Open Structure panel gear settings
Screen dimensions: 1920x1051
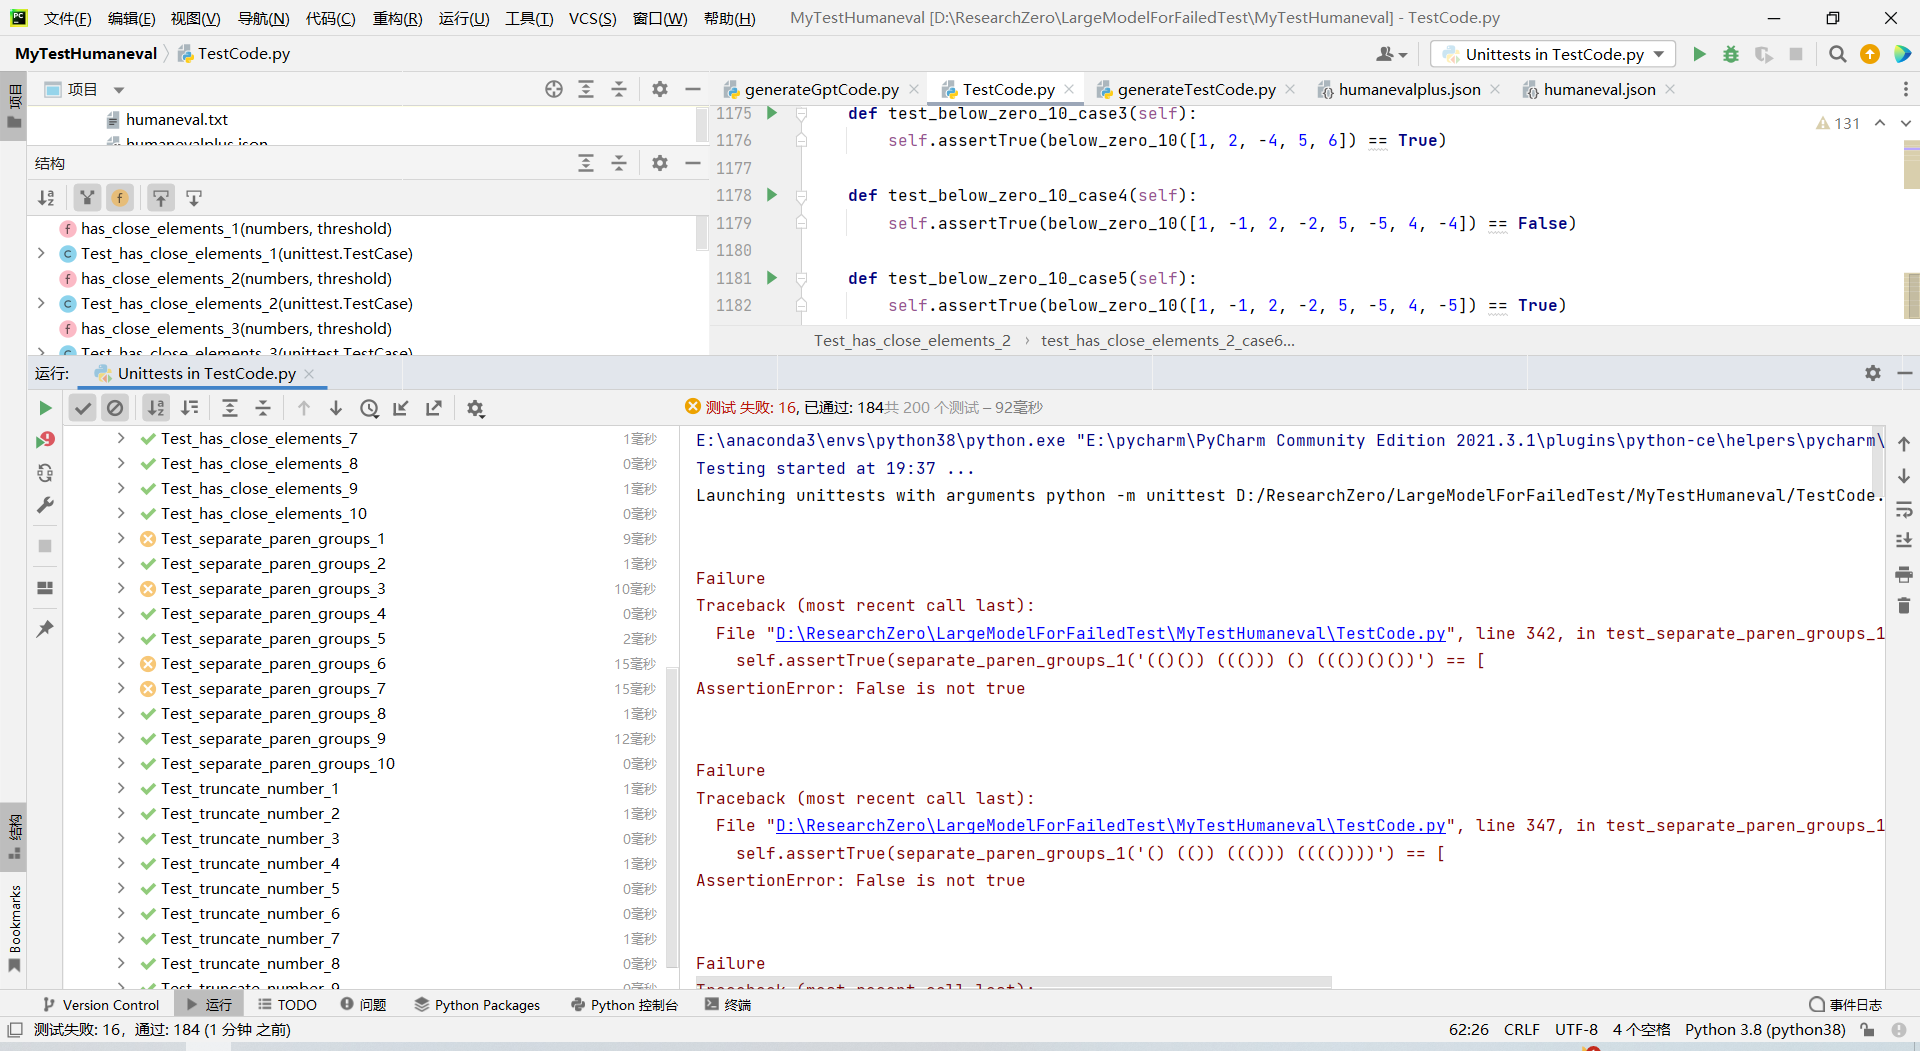click(660, 163)
